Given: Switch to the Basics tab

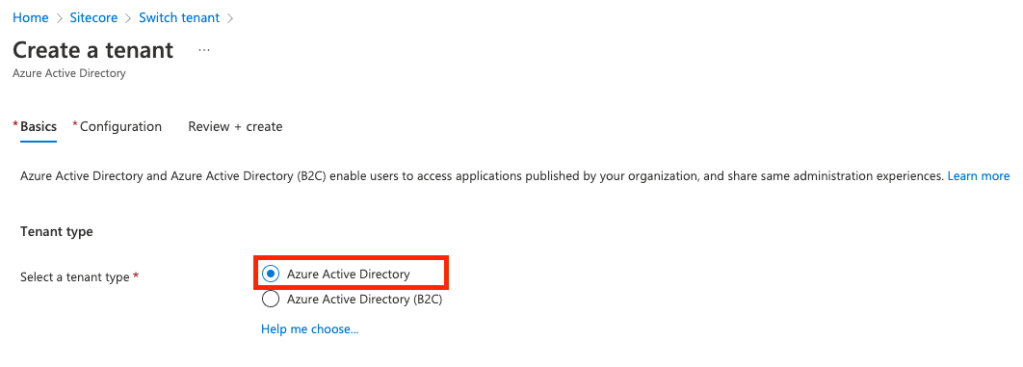Looking at the screenshot, I should tap(38, 126).
